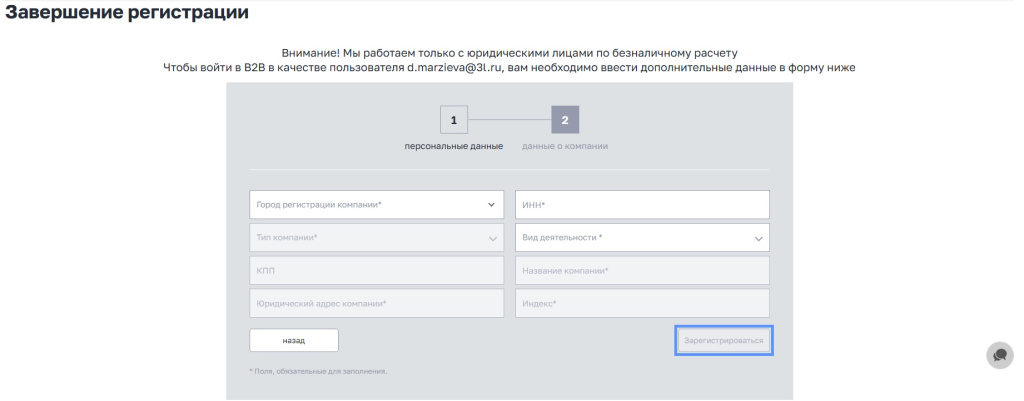Click the 'Внимание!' notice line
This screenshot has height=401, width=1024.
point(509,52)
